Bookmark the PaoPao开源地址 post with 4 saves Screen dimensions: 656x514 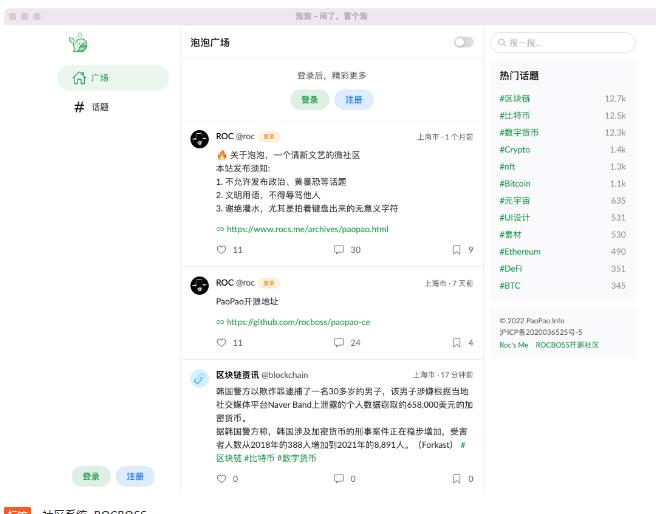click(456, 343)
